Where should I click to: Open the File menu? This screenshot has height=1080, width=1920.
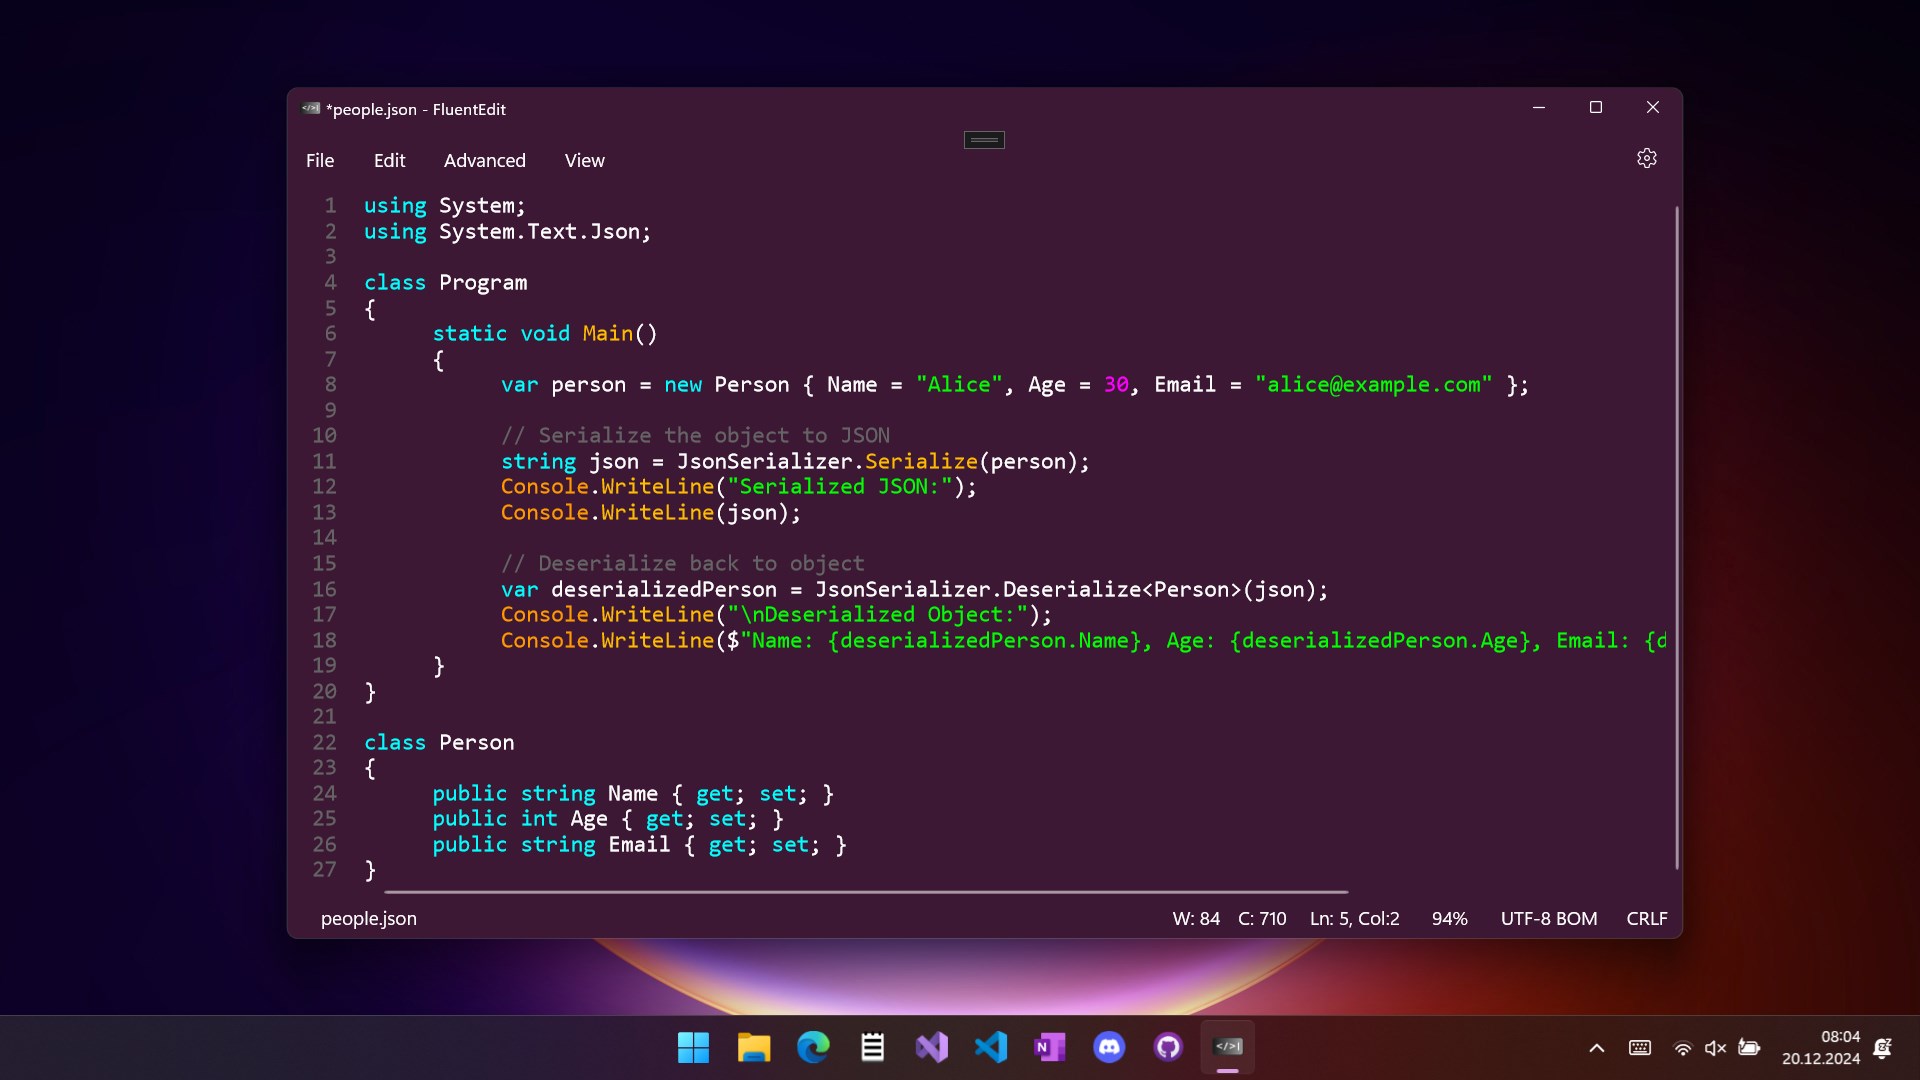320,160
